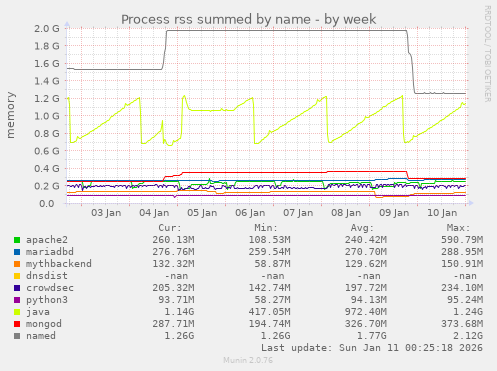The height and width of the screenshot is (371, 497).
Task: Select the named legend label
Action: click(x=41, y=336)
